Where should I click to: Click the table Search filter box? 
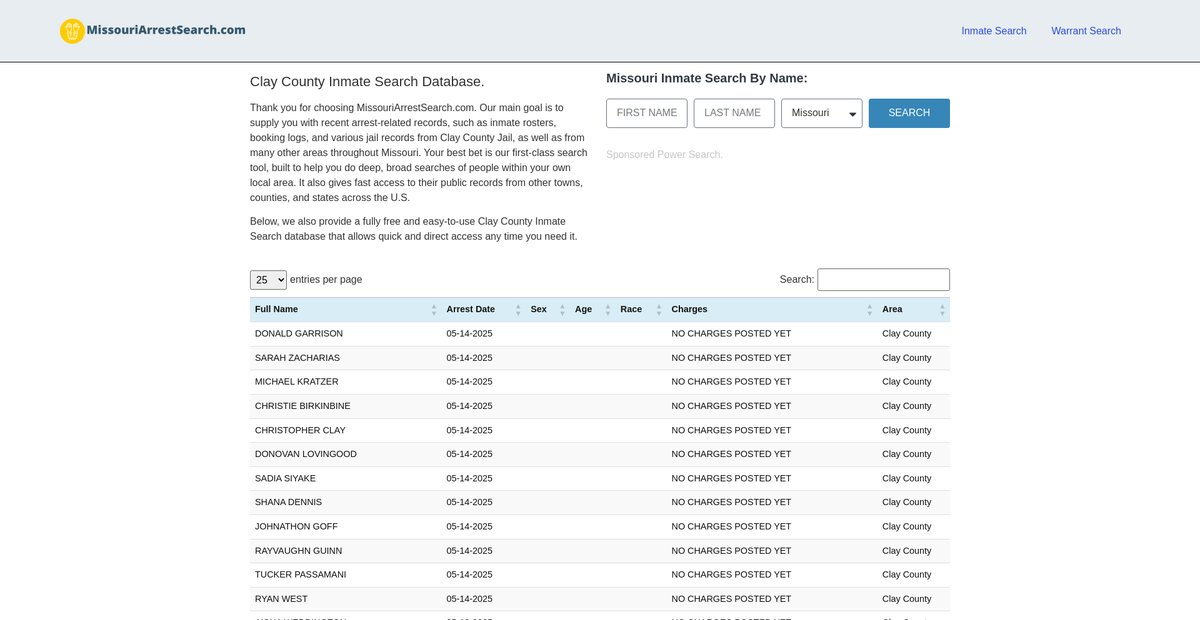pyautogui.click(x=883, y=280)
